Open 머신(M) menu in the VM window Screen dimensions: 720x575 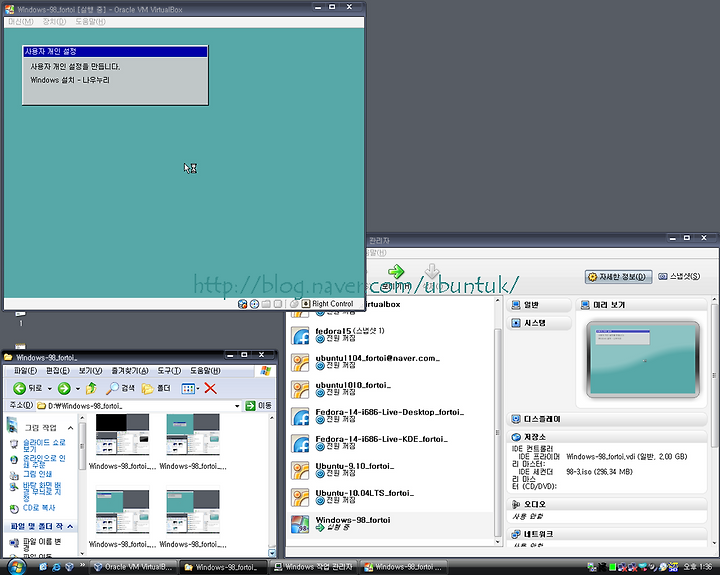tap(21, 22)
